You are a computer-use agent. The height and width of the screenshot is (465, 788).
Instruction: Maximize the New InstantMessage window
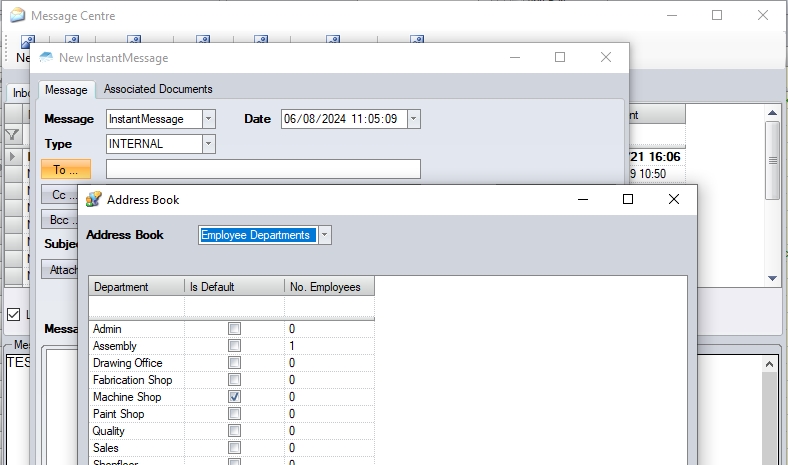(560, 58)
